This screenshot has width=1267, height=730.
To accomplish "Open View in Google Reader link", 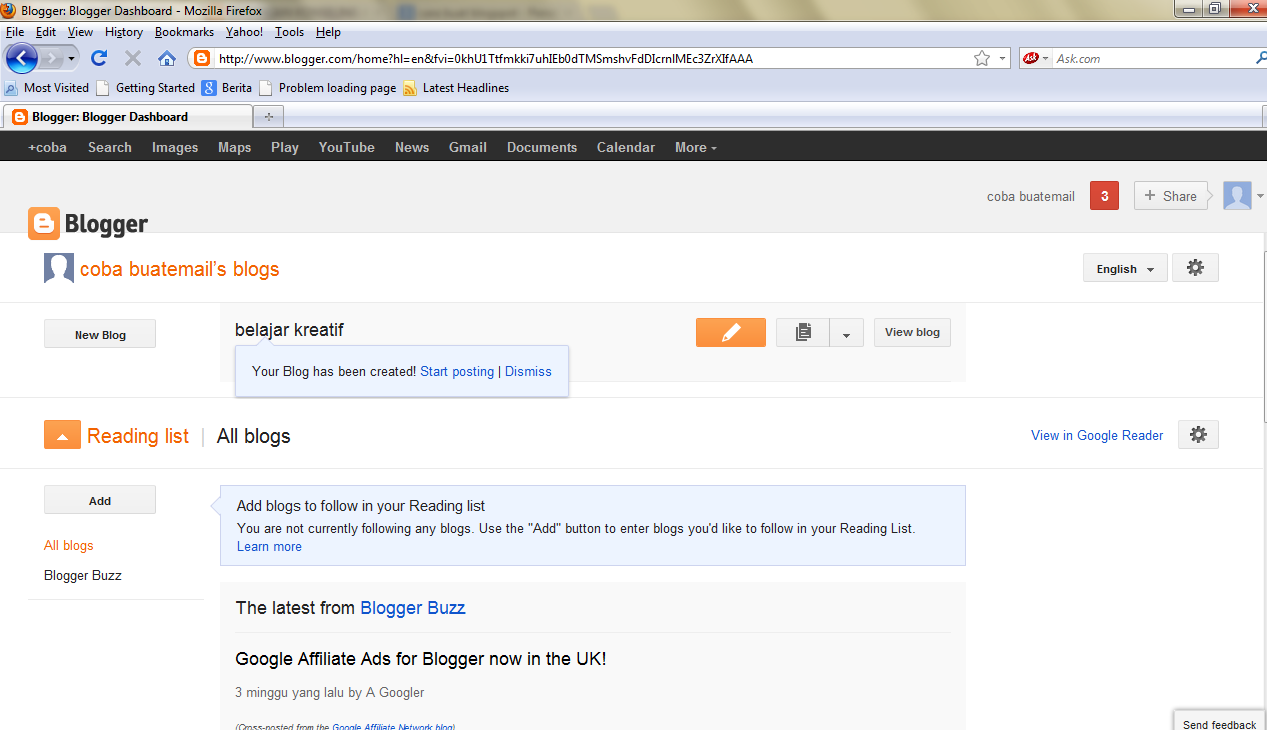I will 1097,435.
